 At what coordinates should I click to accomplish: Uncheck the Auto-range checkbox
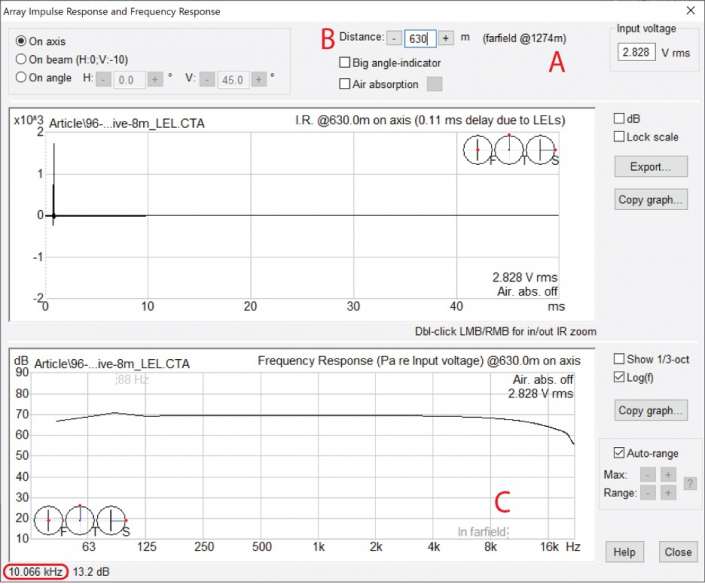tap(620, 452)
